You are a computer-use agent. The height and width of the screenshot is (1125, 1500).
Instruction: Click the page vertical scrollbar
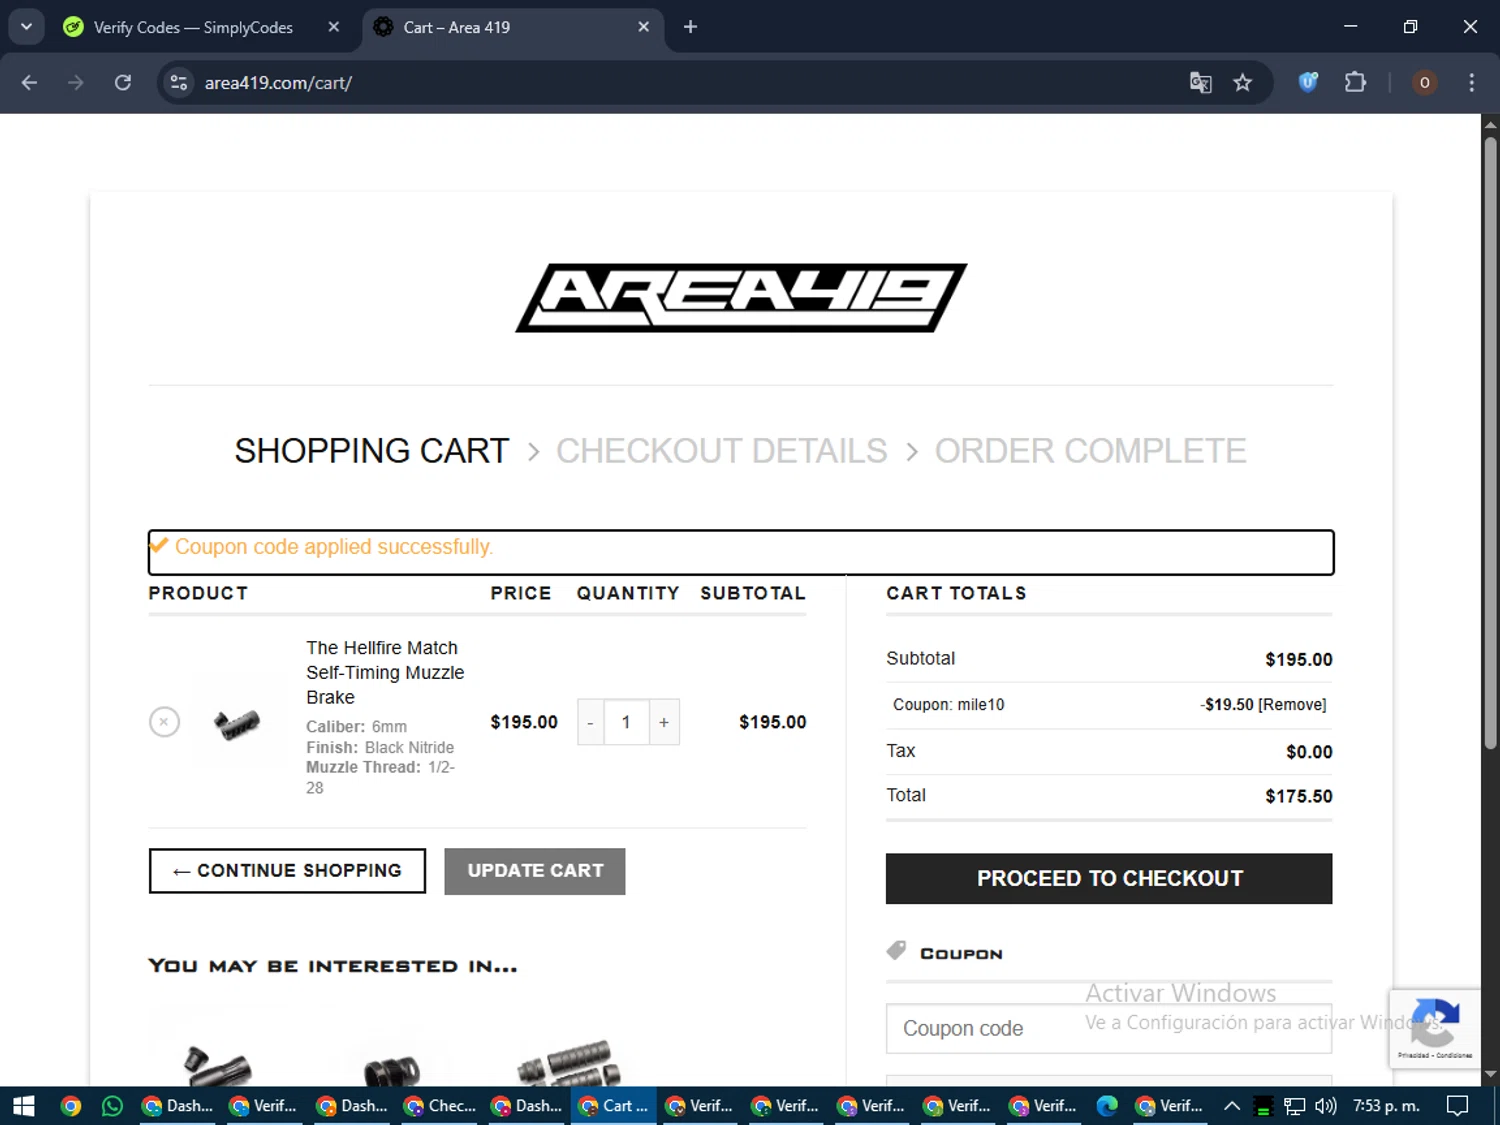pyautogui.click(x=1490, y=442)
